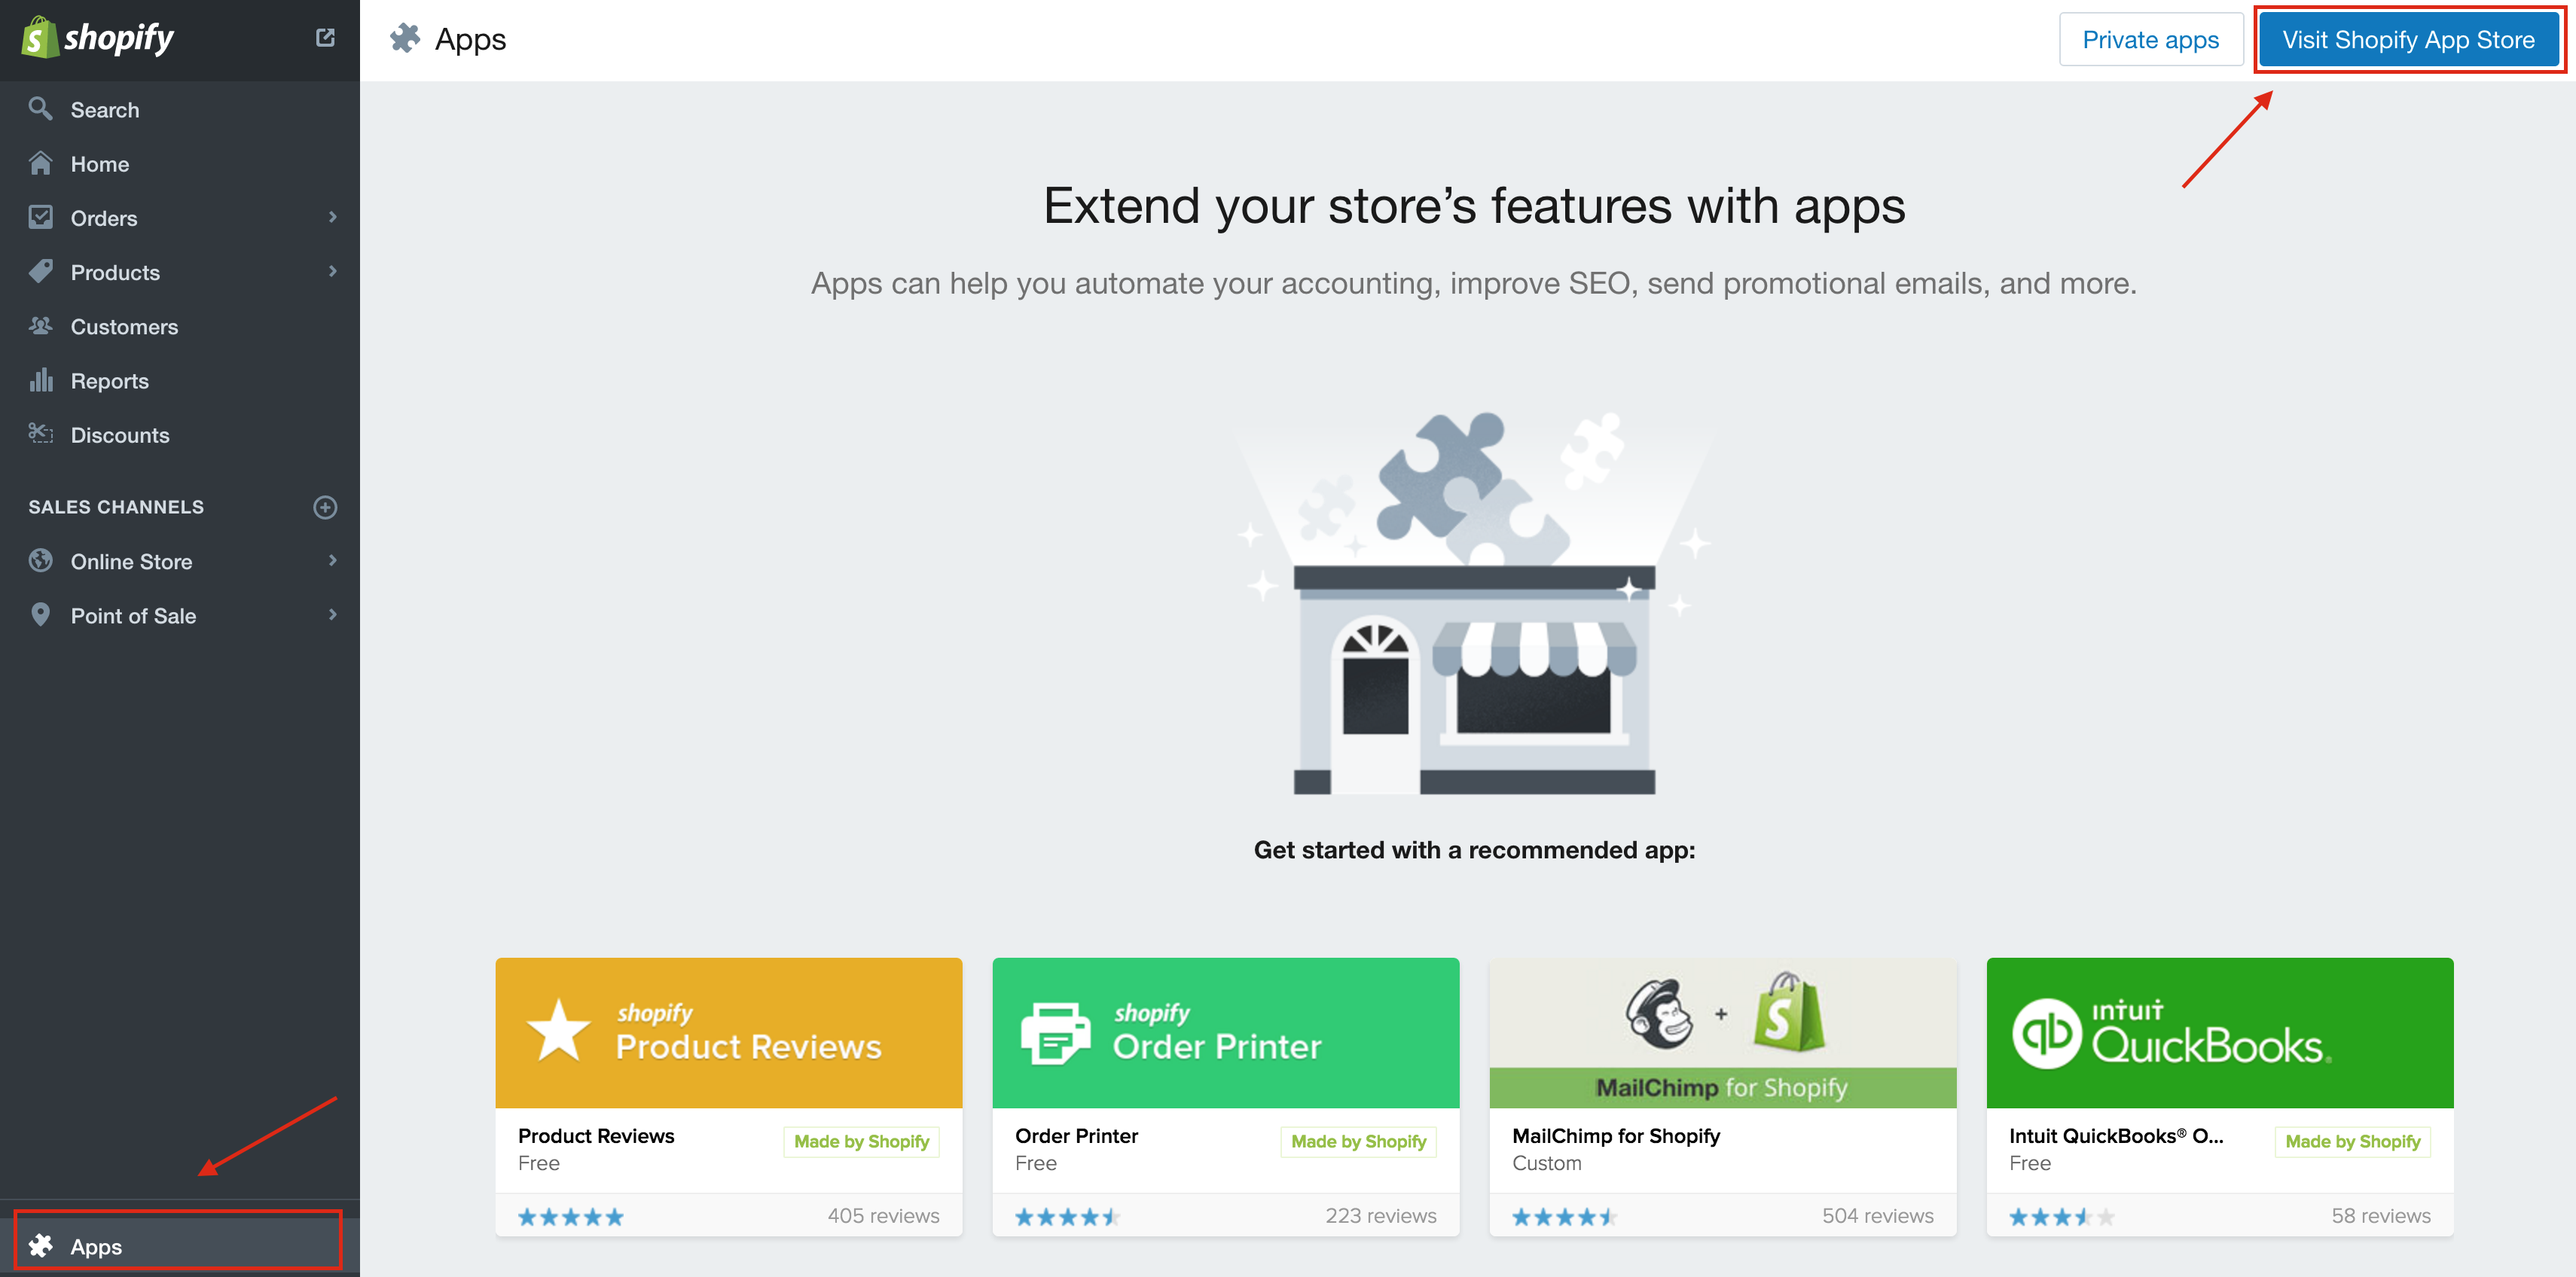
Task: Expand the Point of Sale chevron
Action: coord(333,615)
